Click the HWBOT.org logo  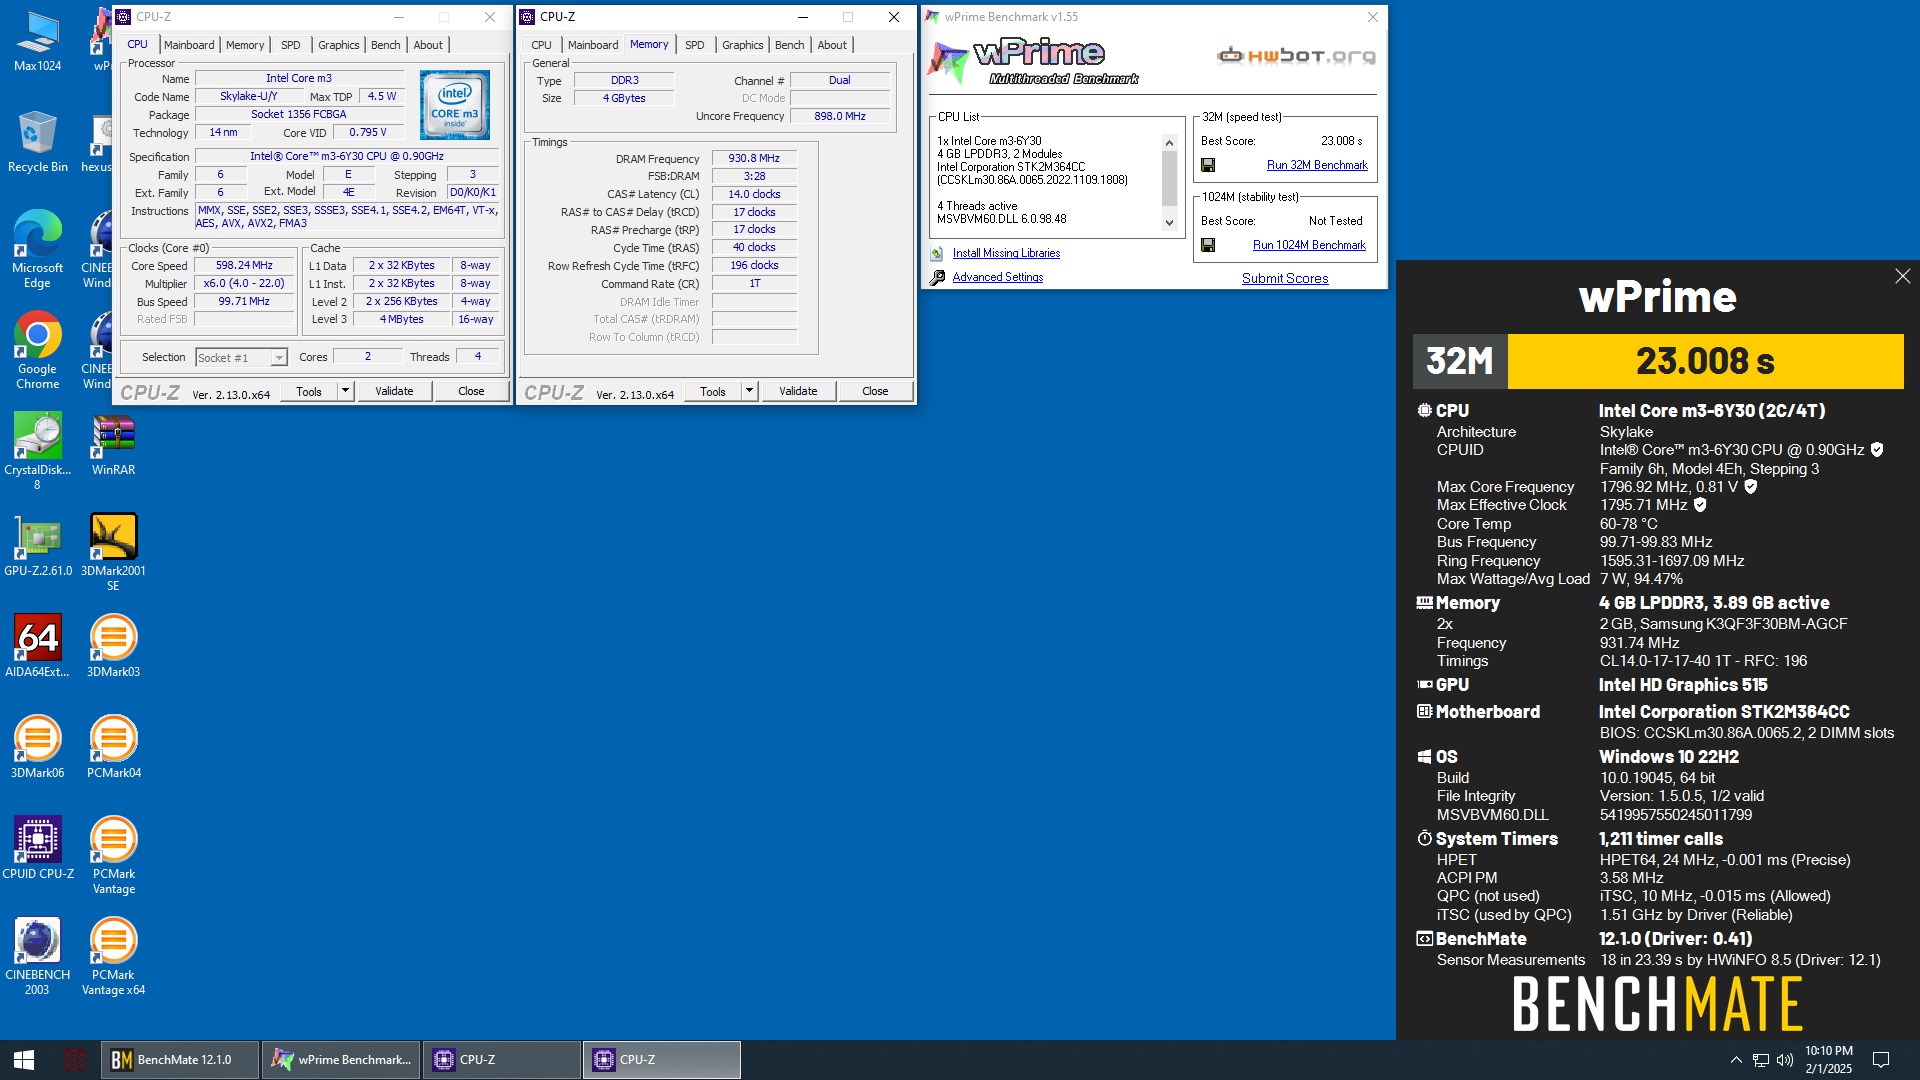(x=1296, y=55)
